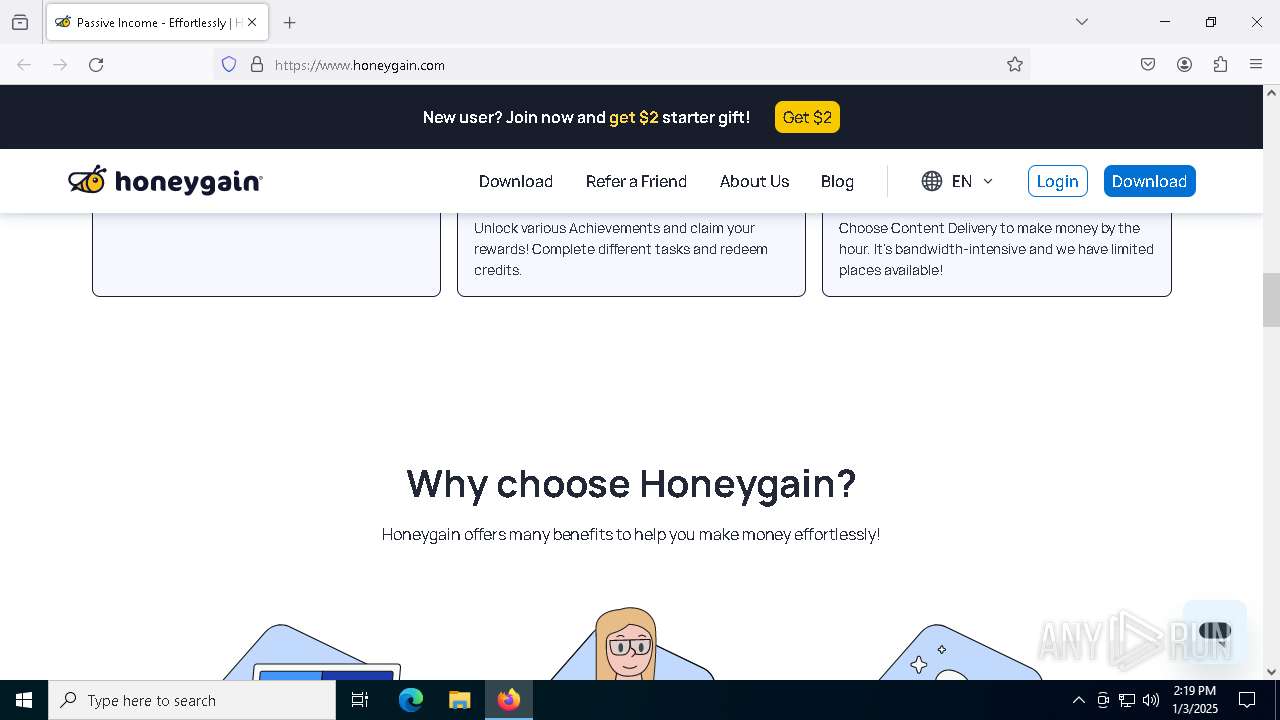Image resolution: width=1280 pixels, height=720 pixels.
Task: Open the chat widget button
Action: pos(1214,631)
